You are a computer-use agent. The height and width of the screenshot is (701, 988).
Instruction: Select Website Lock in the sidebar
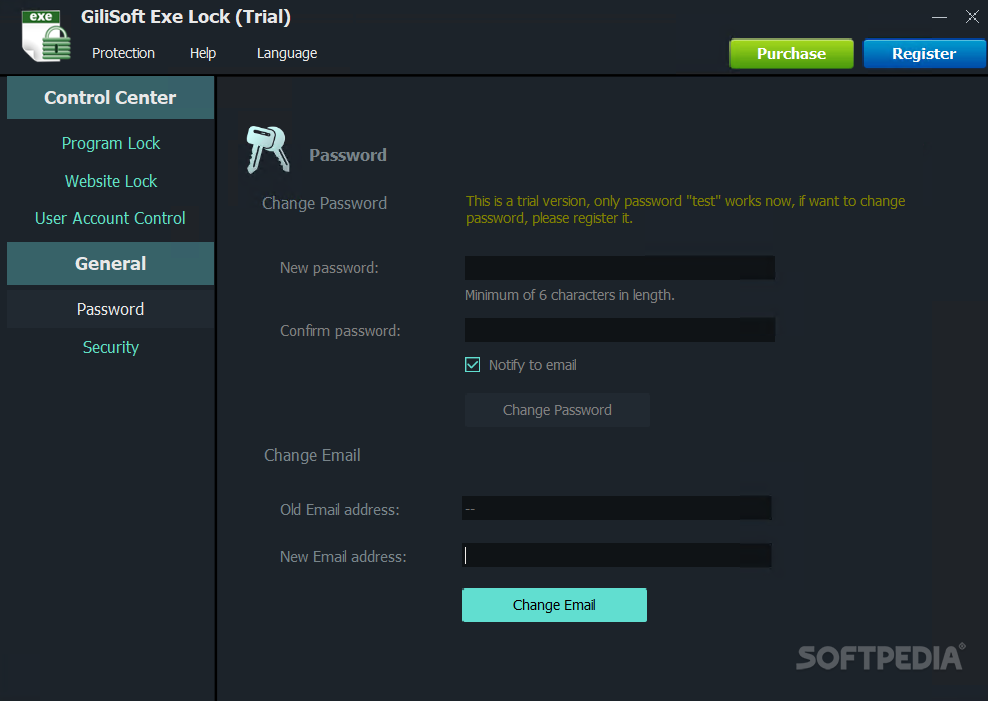click(111, 181)
